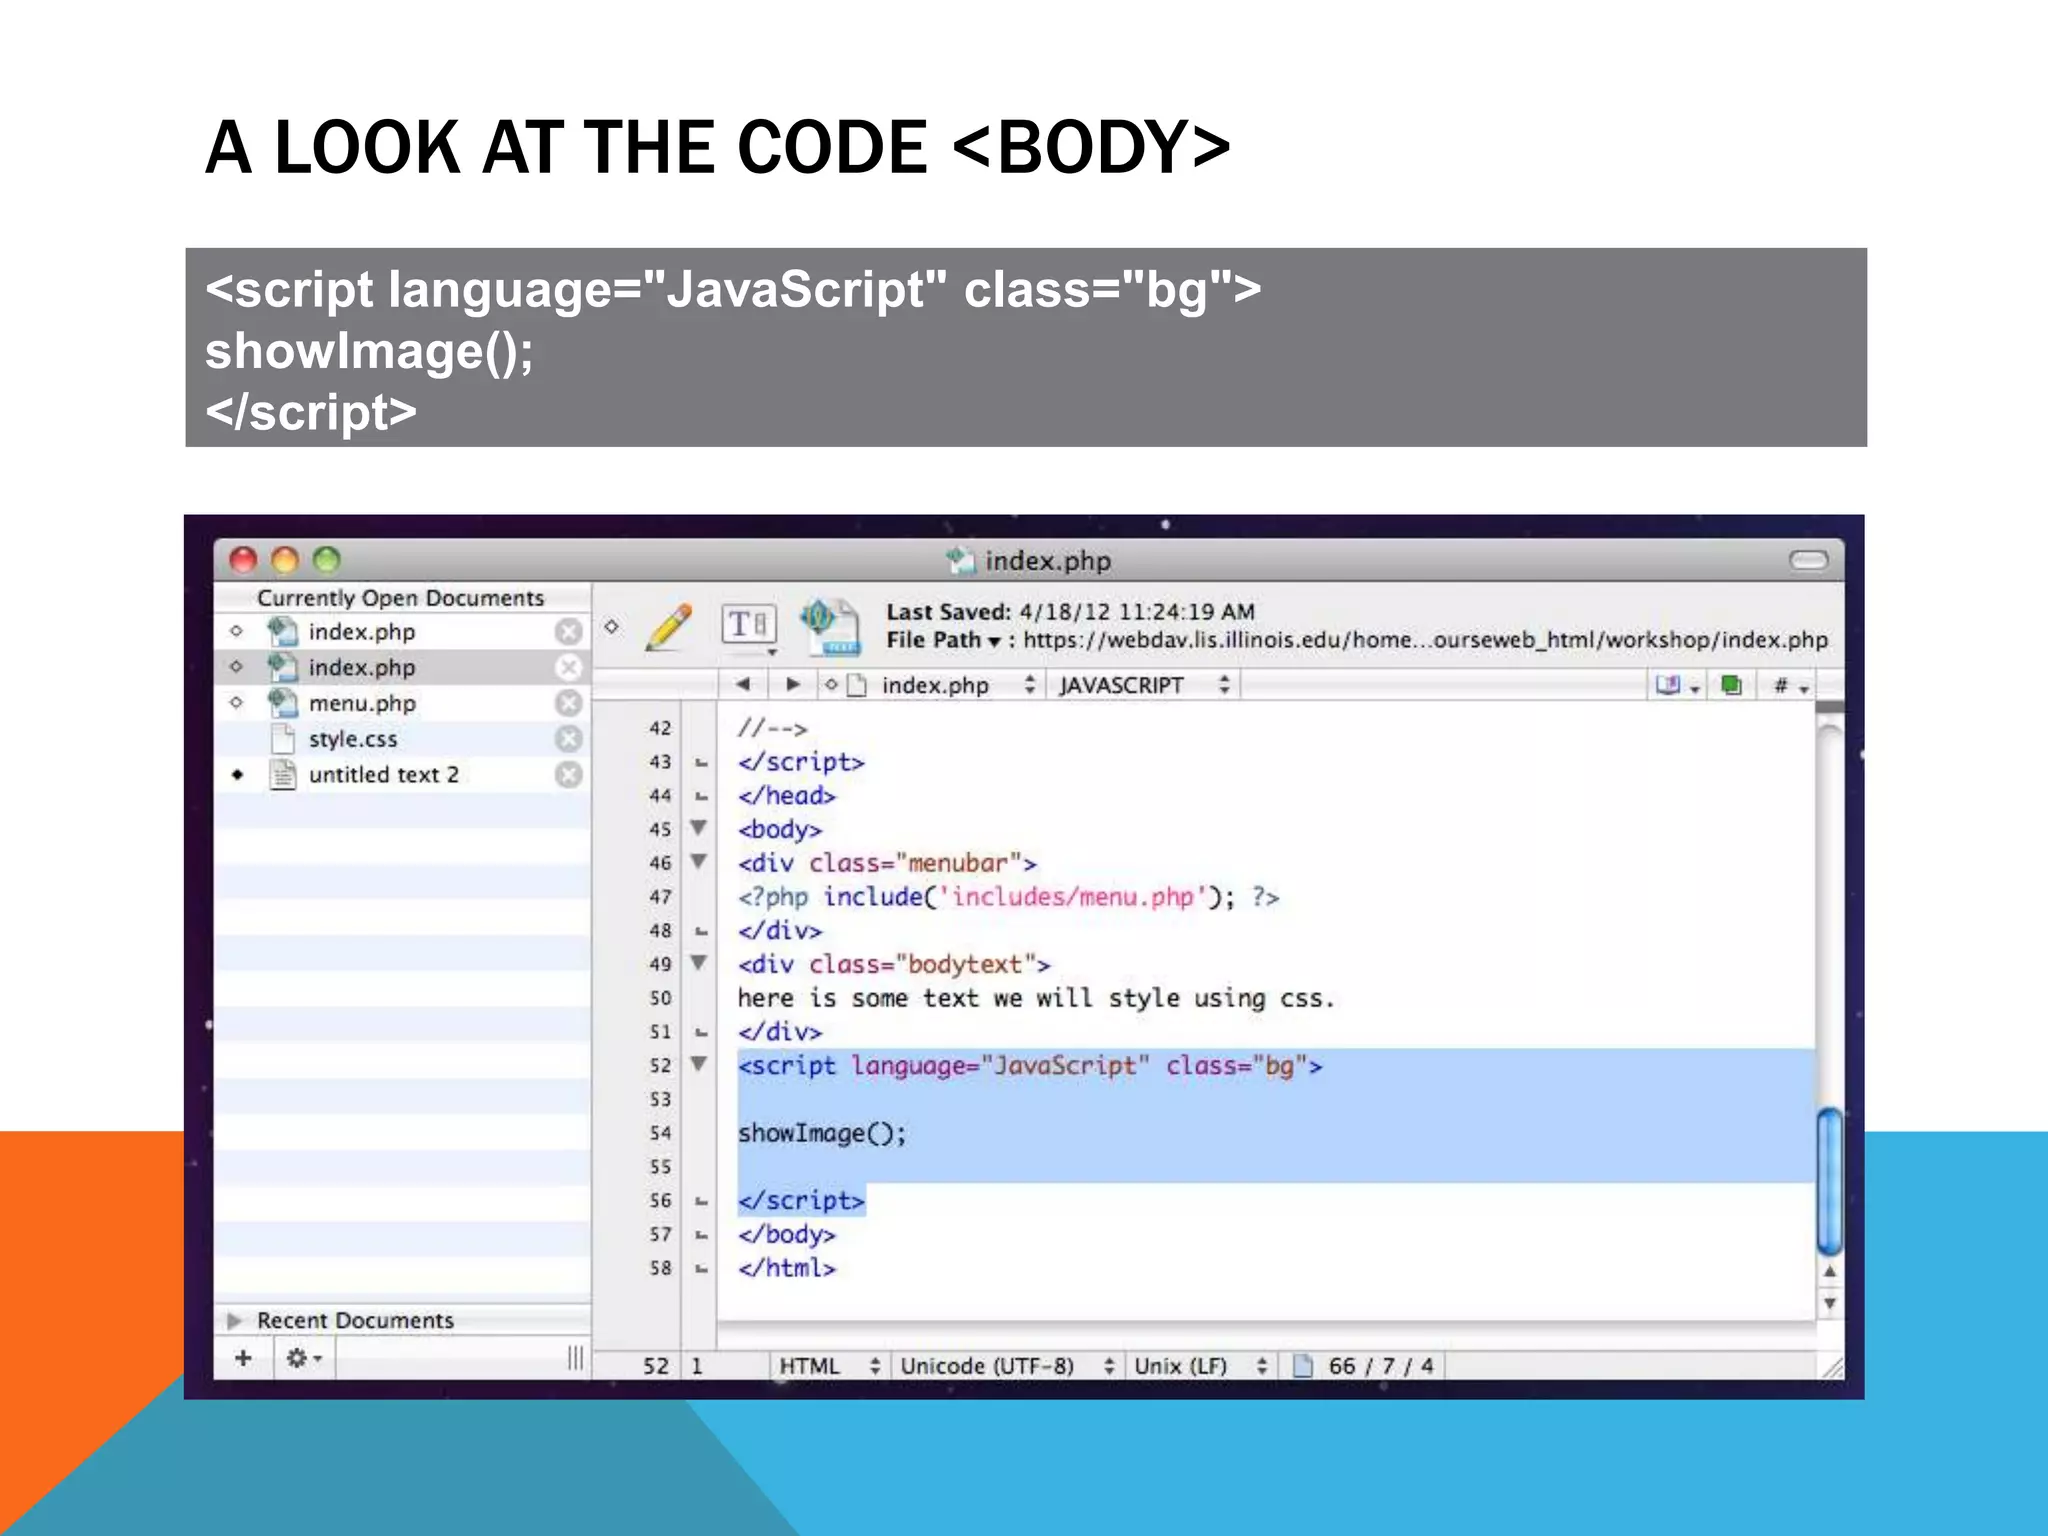Close the highlighted second index.php document
This screenshot has height=1536, width=2048.
coord(568,667)
